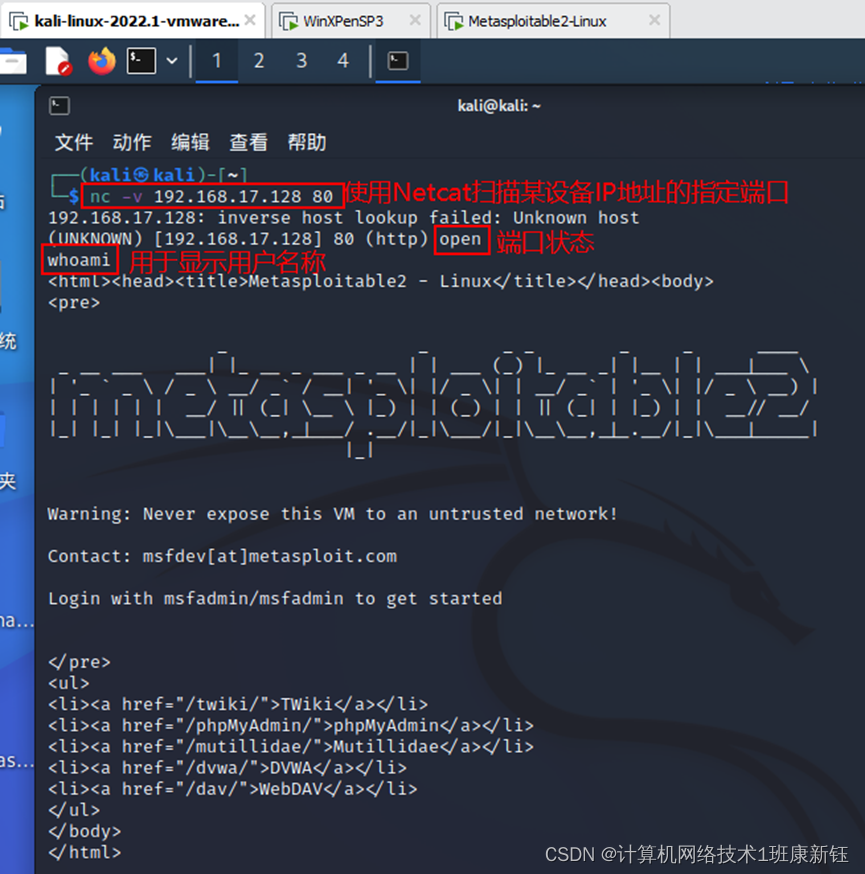The image size is (865, 874).
Task: Open the 文件 menu in terminal
Action: [x=74, y=143]
